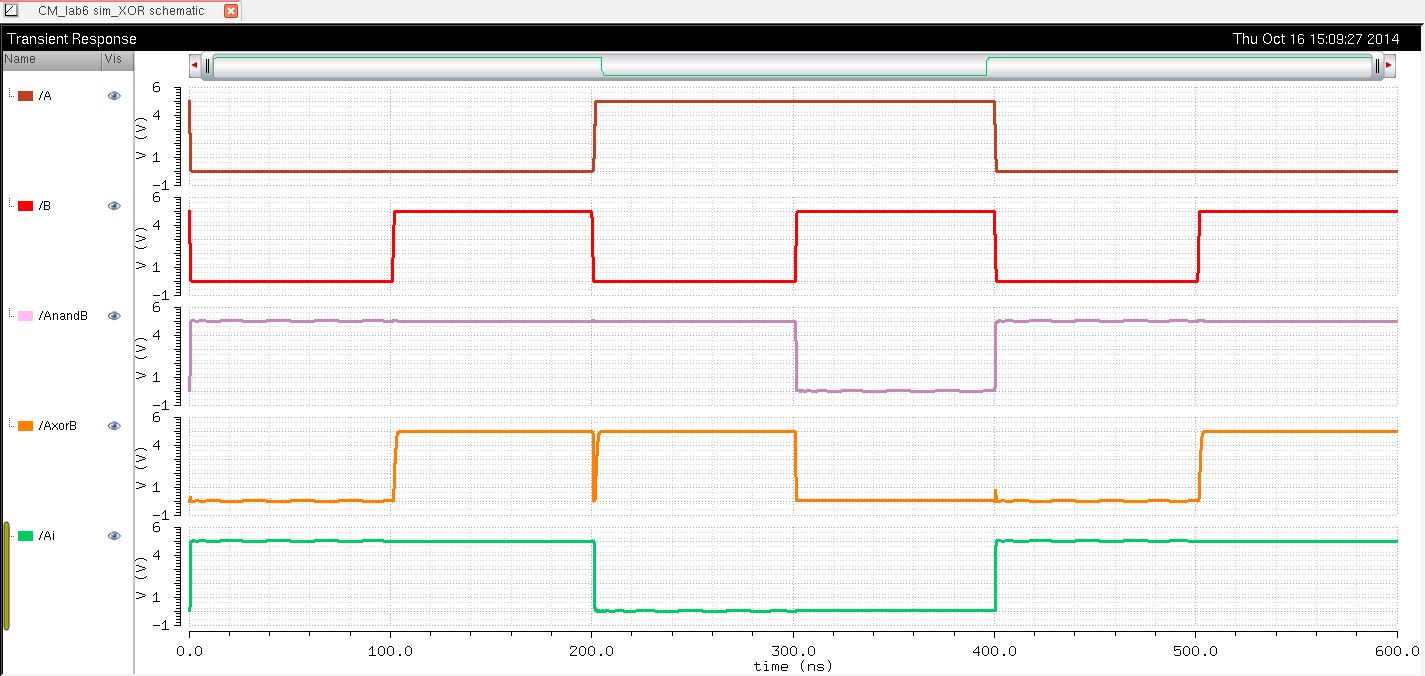Click the orange /AxorB color swatch

coord(26,425)
